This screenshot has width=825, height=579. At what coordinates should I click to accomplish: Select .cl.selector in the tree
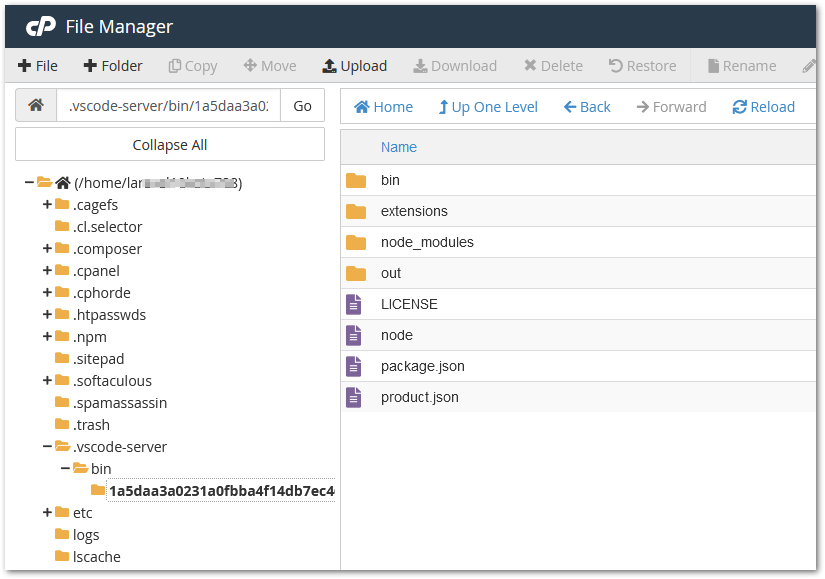(x=107, y=227)
